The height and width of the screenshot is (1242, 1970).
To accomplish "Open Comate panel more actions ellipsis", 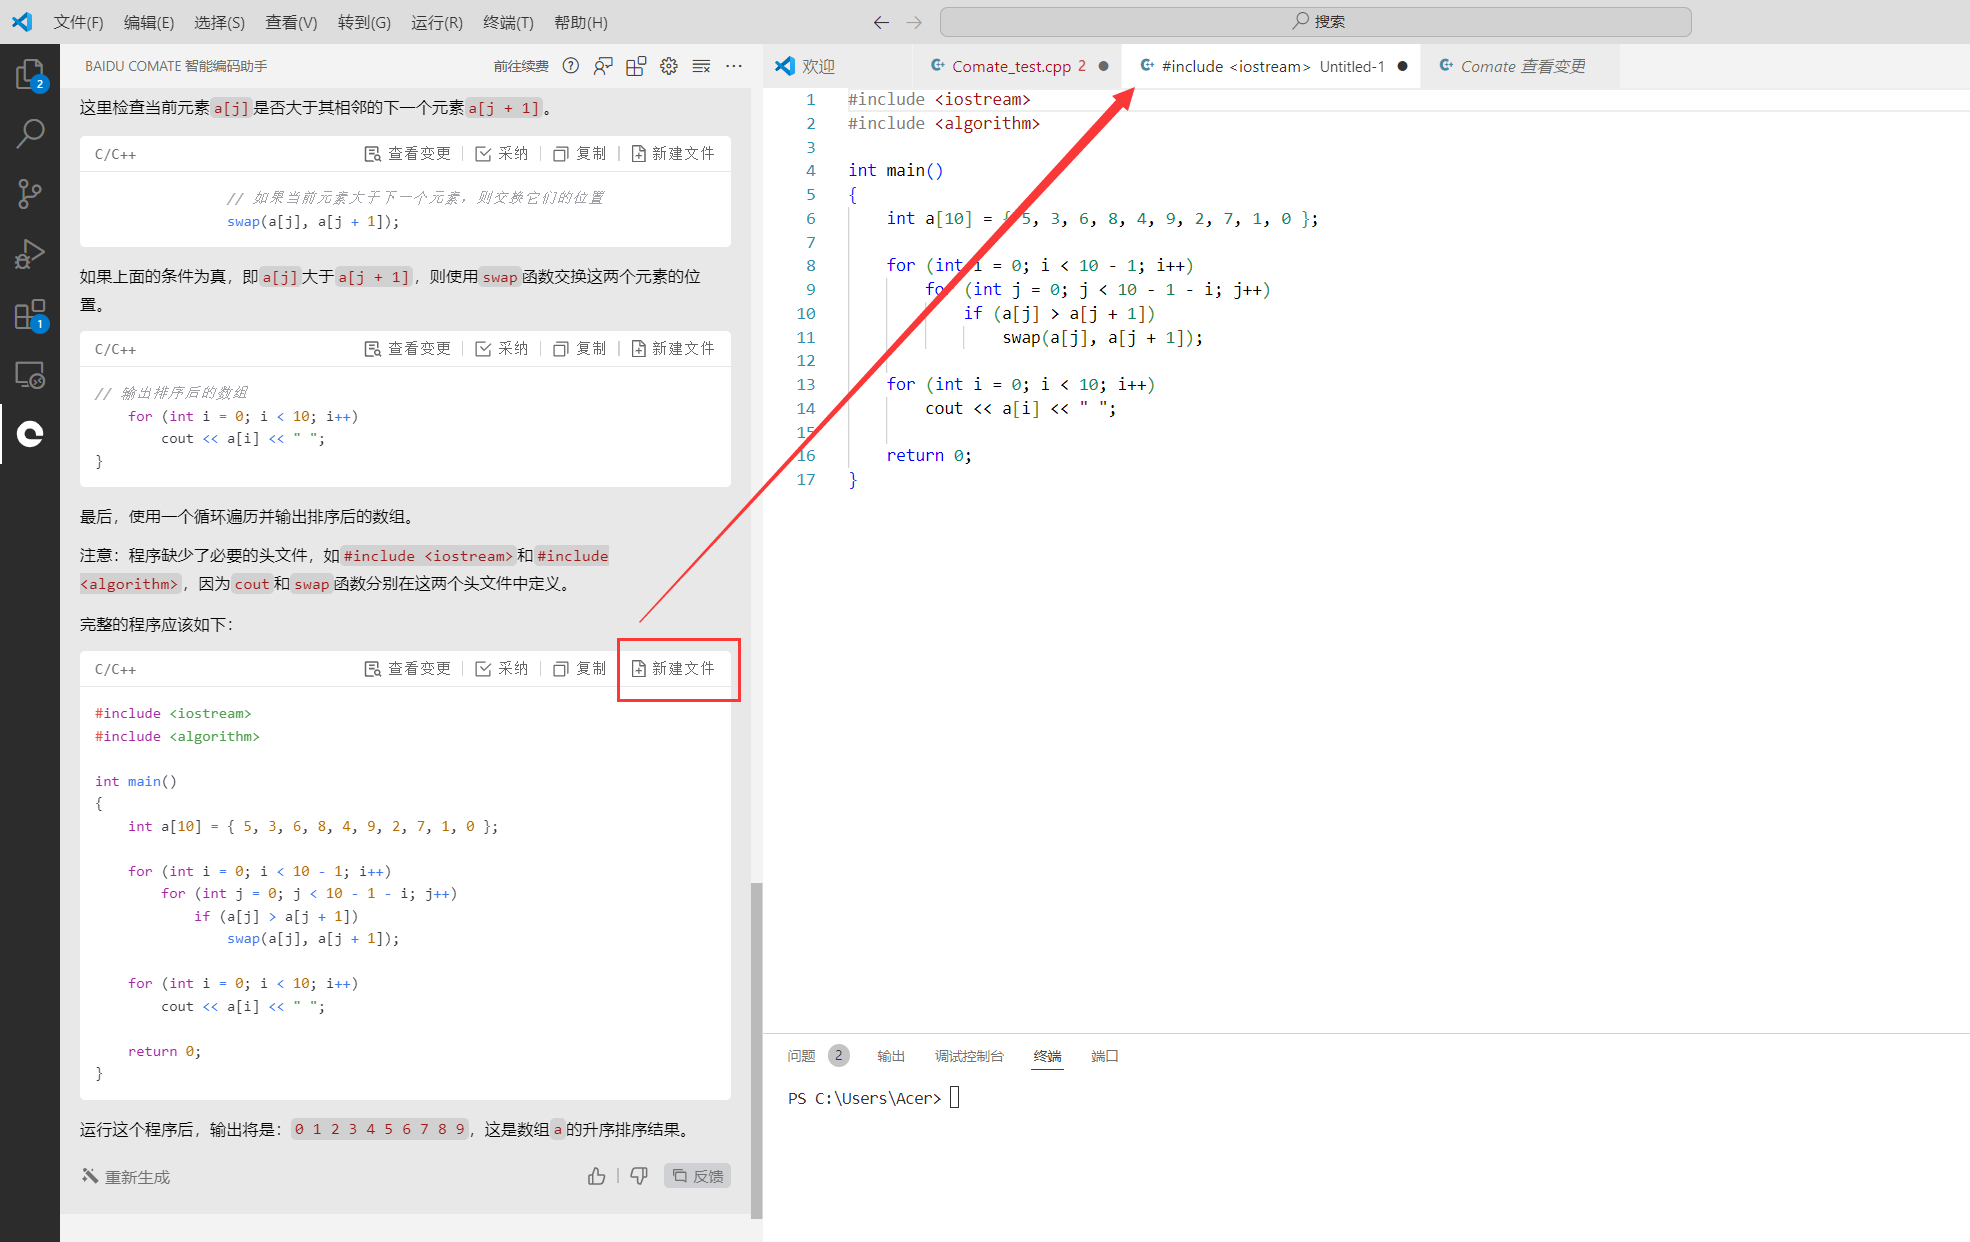I will [734, 66].
